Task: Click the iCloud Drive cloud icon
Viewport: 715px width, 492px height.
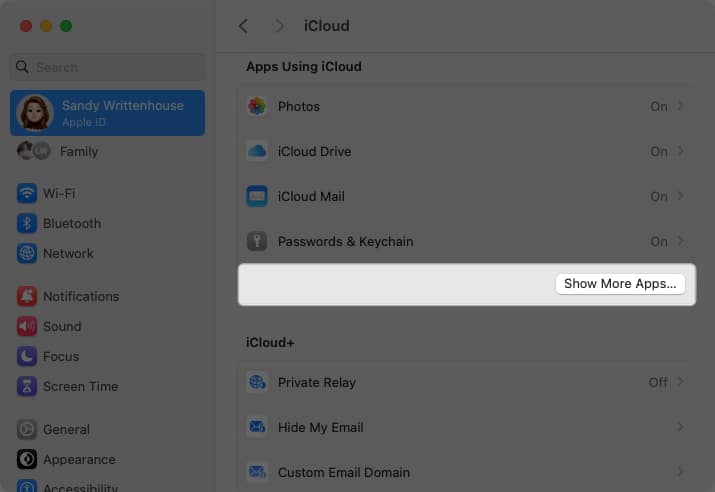Action: click(x=257, y=151)
